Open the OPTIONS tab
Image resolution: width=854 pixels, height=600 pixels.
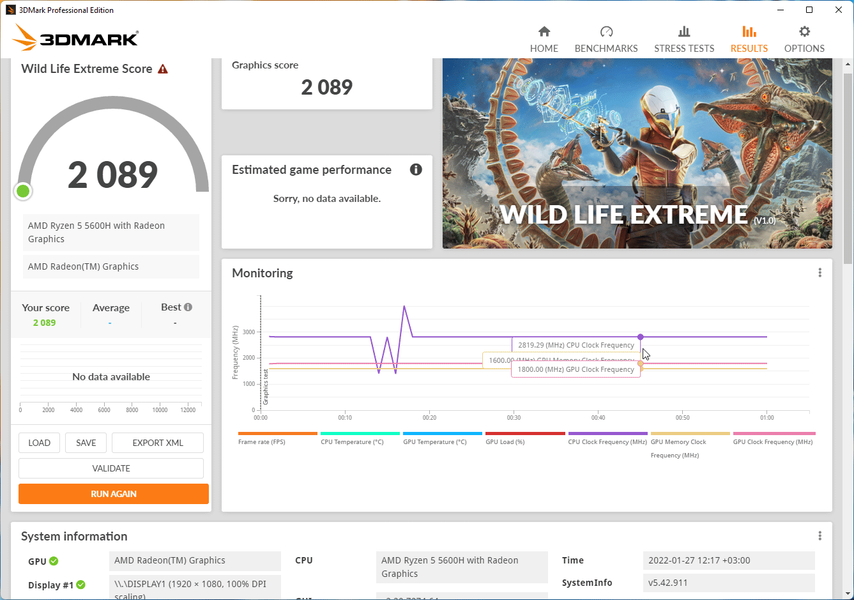coord(804,39)
